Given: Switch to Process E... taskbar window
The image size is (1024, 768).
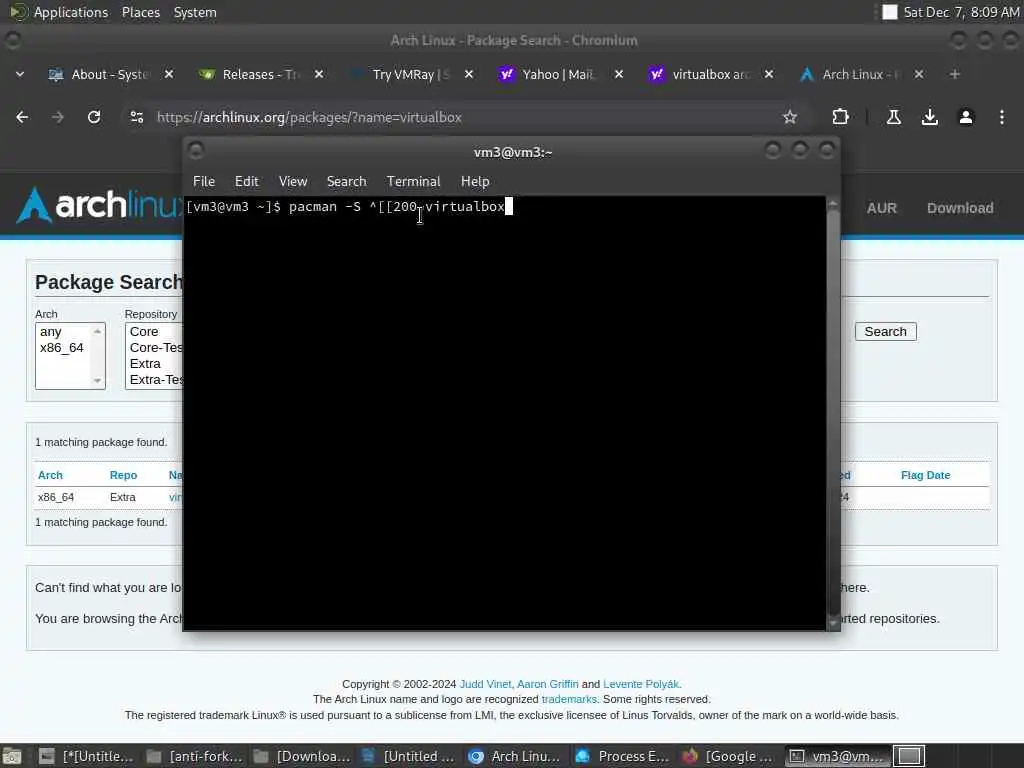Looking at the screenshot, I should pos(622,756).
